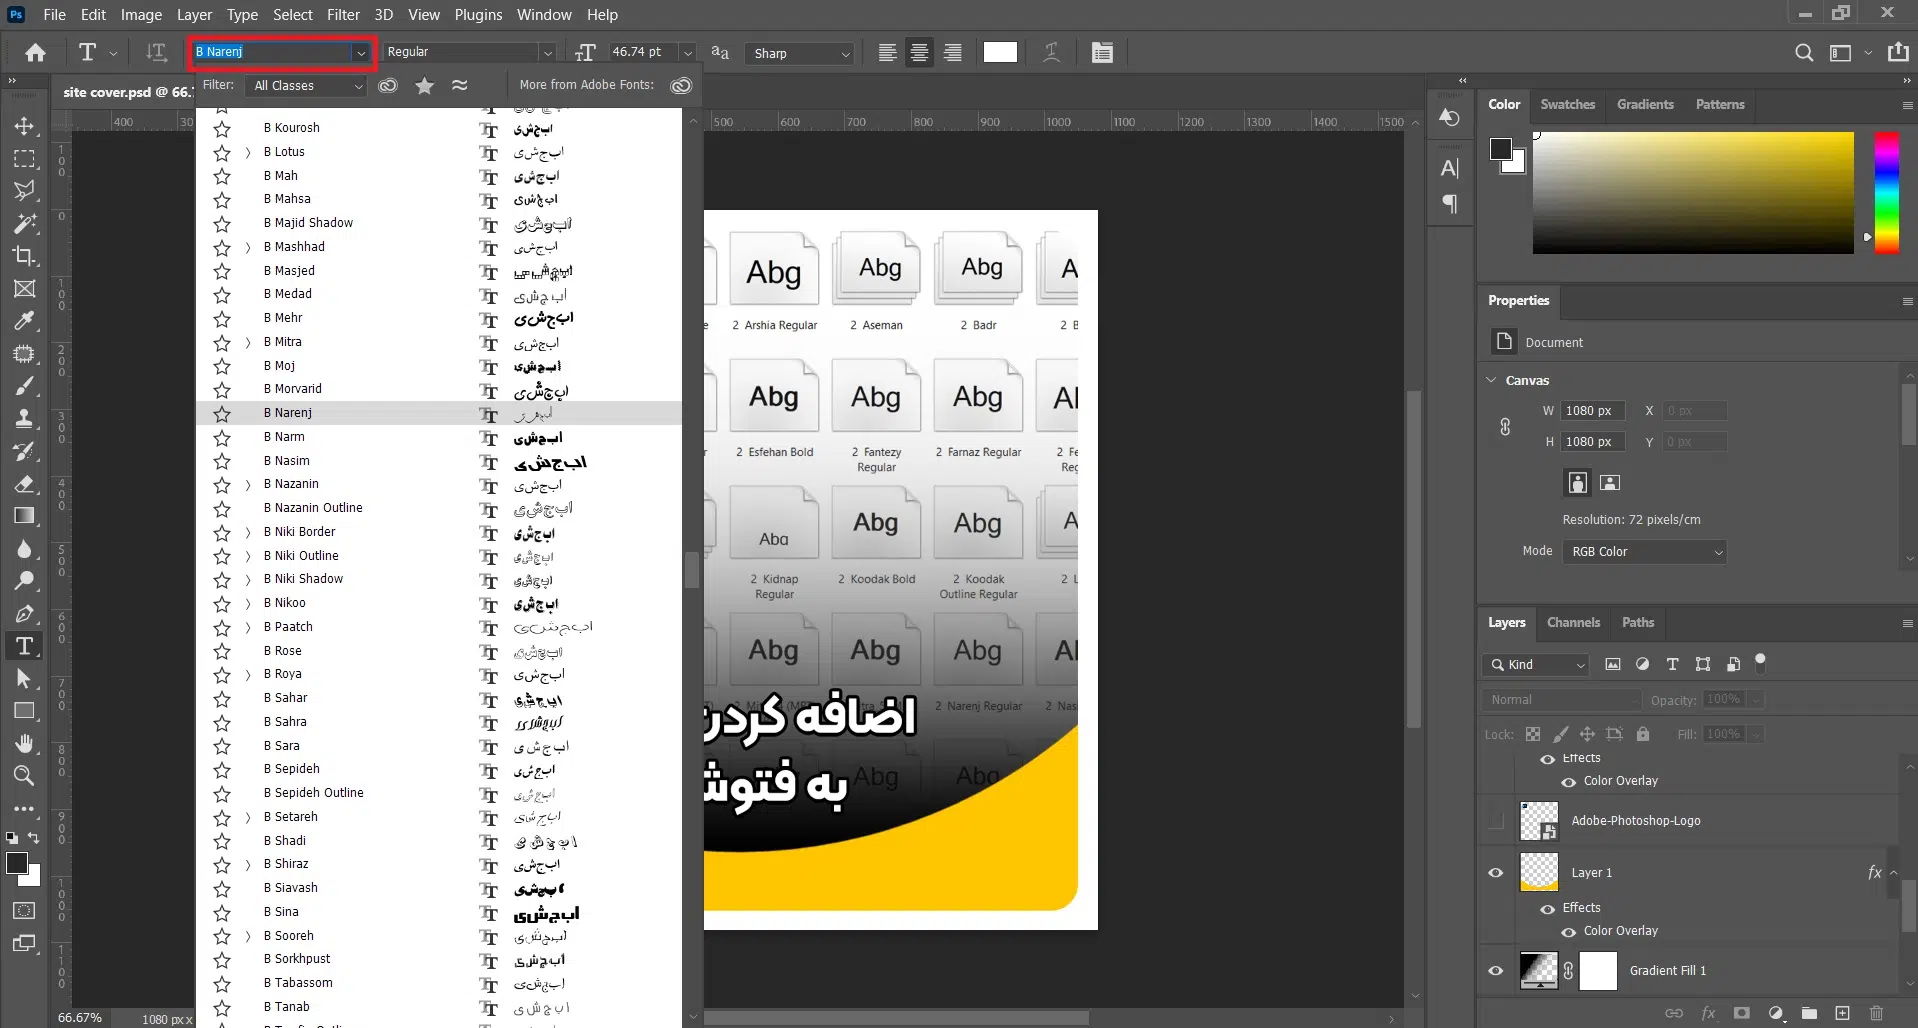
Task: Select the Eyedropper tool
Action: click(x=24, y=321)
